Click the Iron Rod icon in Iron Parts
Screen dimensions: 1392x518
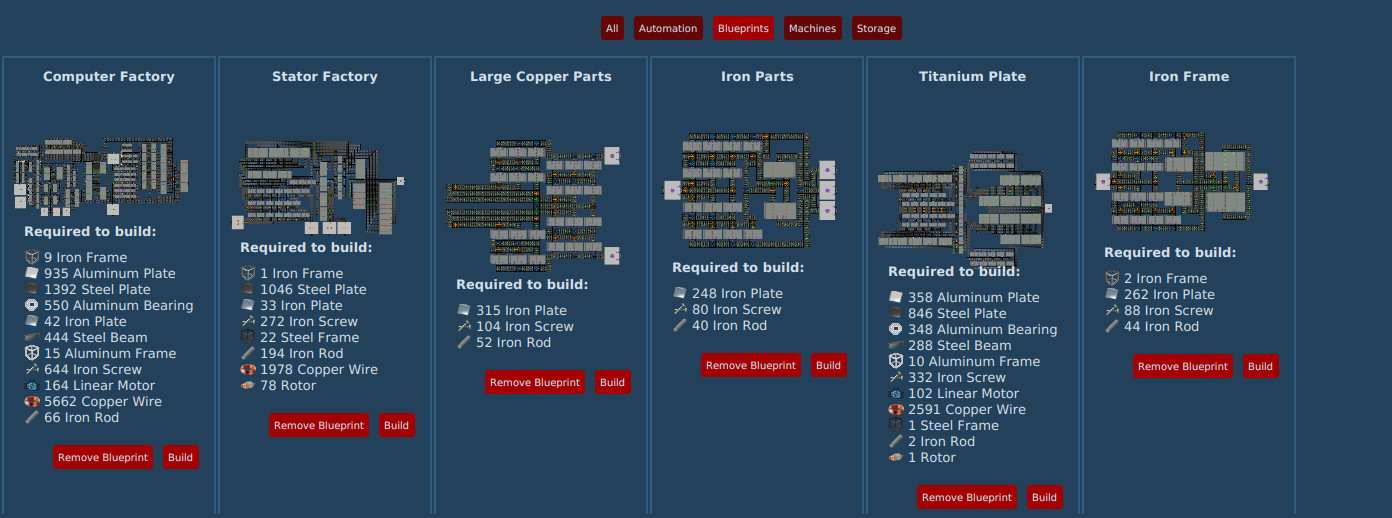680,326
